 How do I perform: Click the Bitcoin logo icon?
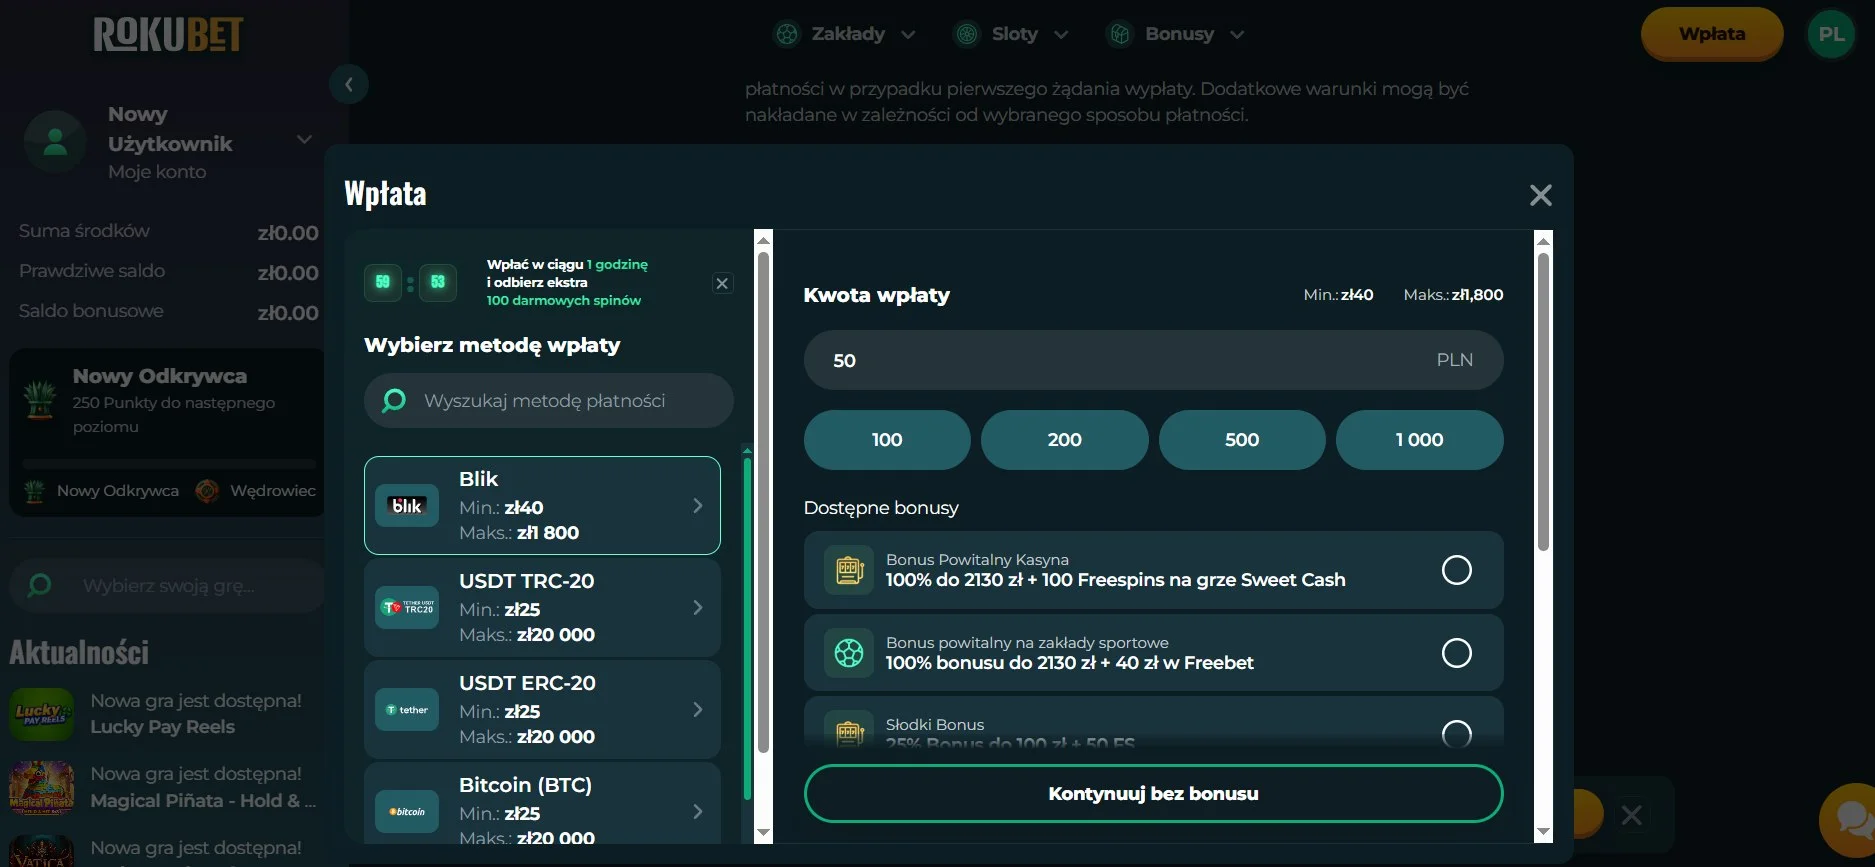(x=406, y=812)
